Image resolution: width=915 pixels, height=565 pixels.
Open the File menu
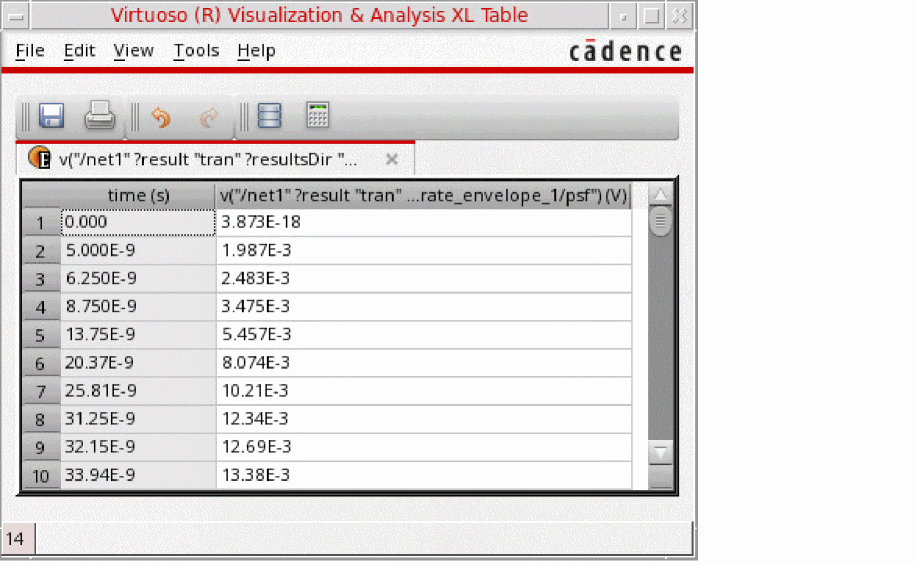coord(30,51)
